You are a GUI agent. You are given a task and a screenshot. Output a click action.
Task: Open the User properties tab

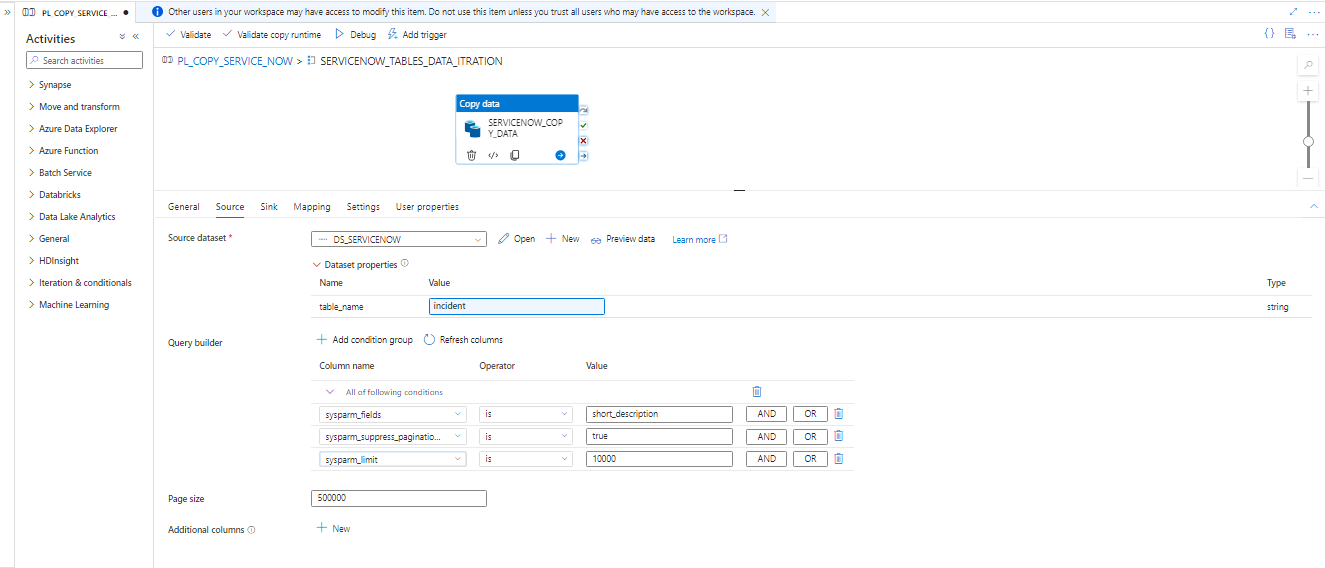click(427, 207)
